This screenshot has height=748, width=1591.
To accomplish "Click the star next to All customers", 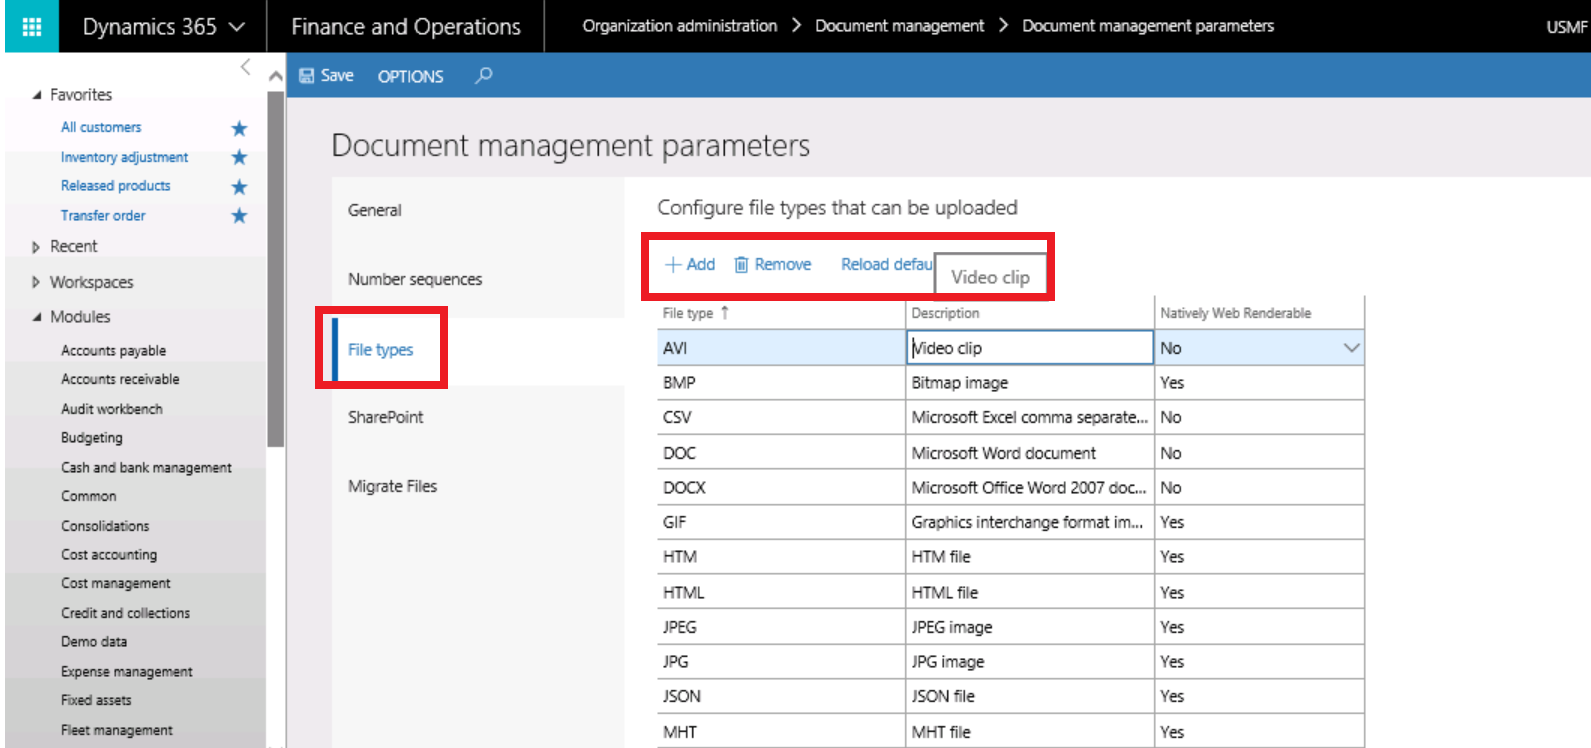I will click(x=239, y=128).
